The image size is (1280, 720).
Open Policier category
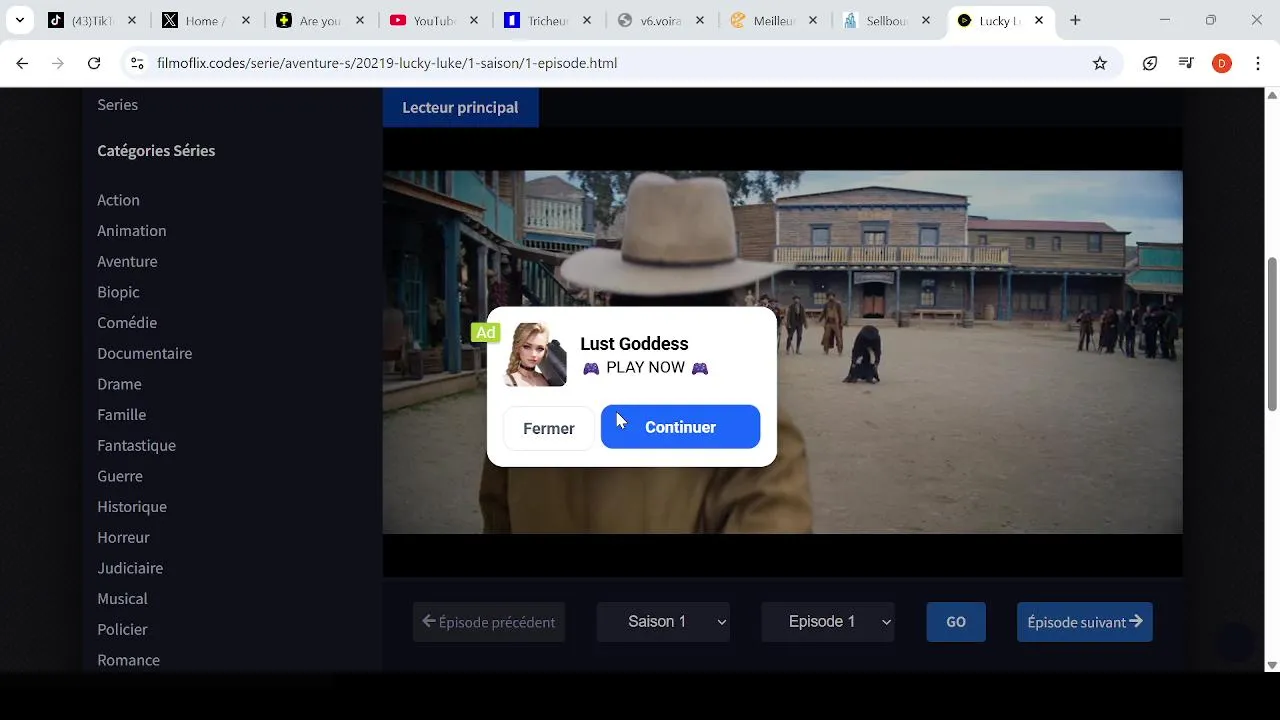coord(122,629)
